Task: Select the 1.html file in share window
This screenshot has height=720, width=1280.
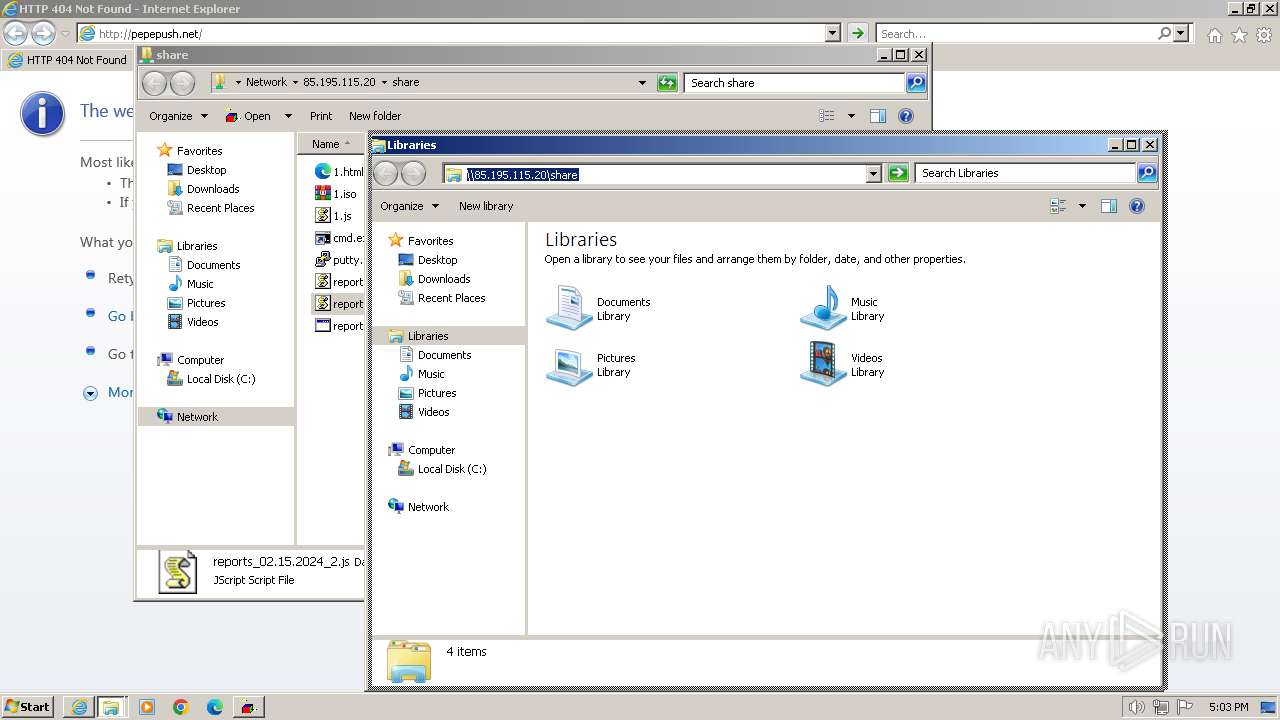Action: [x=339, y=172]
